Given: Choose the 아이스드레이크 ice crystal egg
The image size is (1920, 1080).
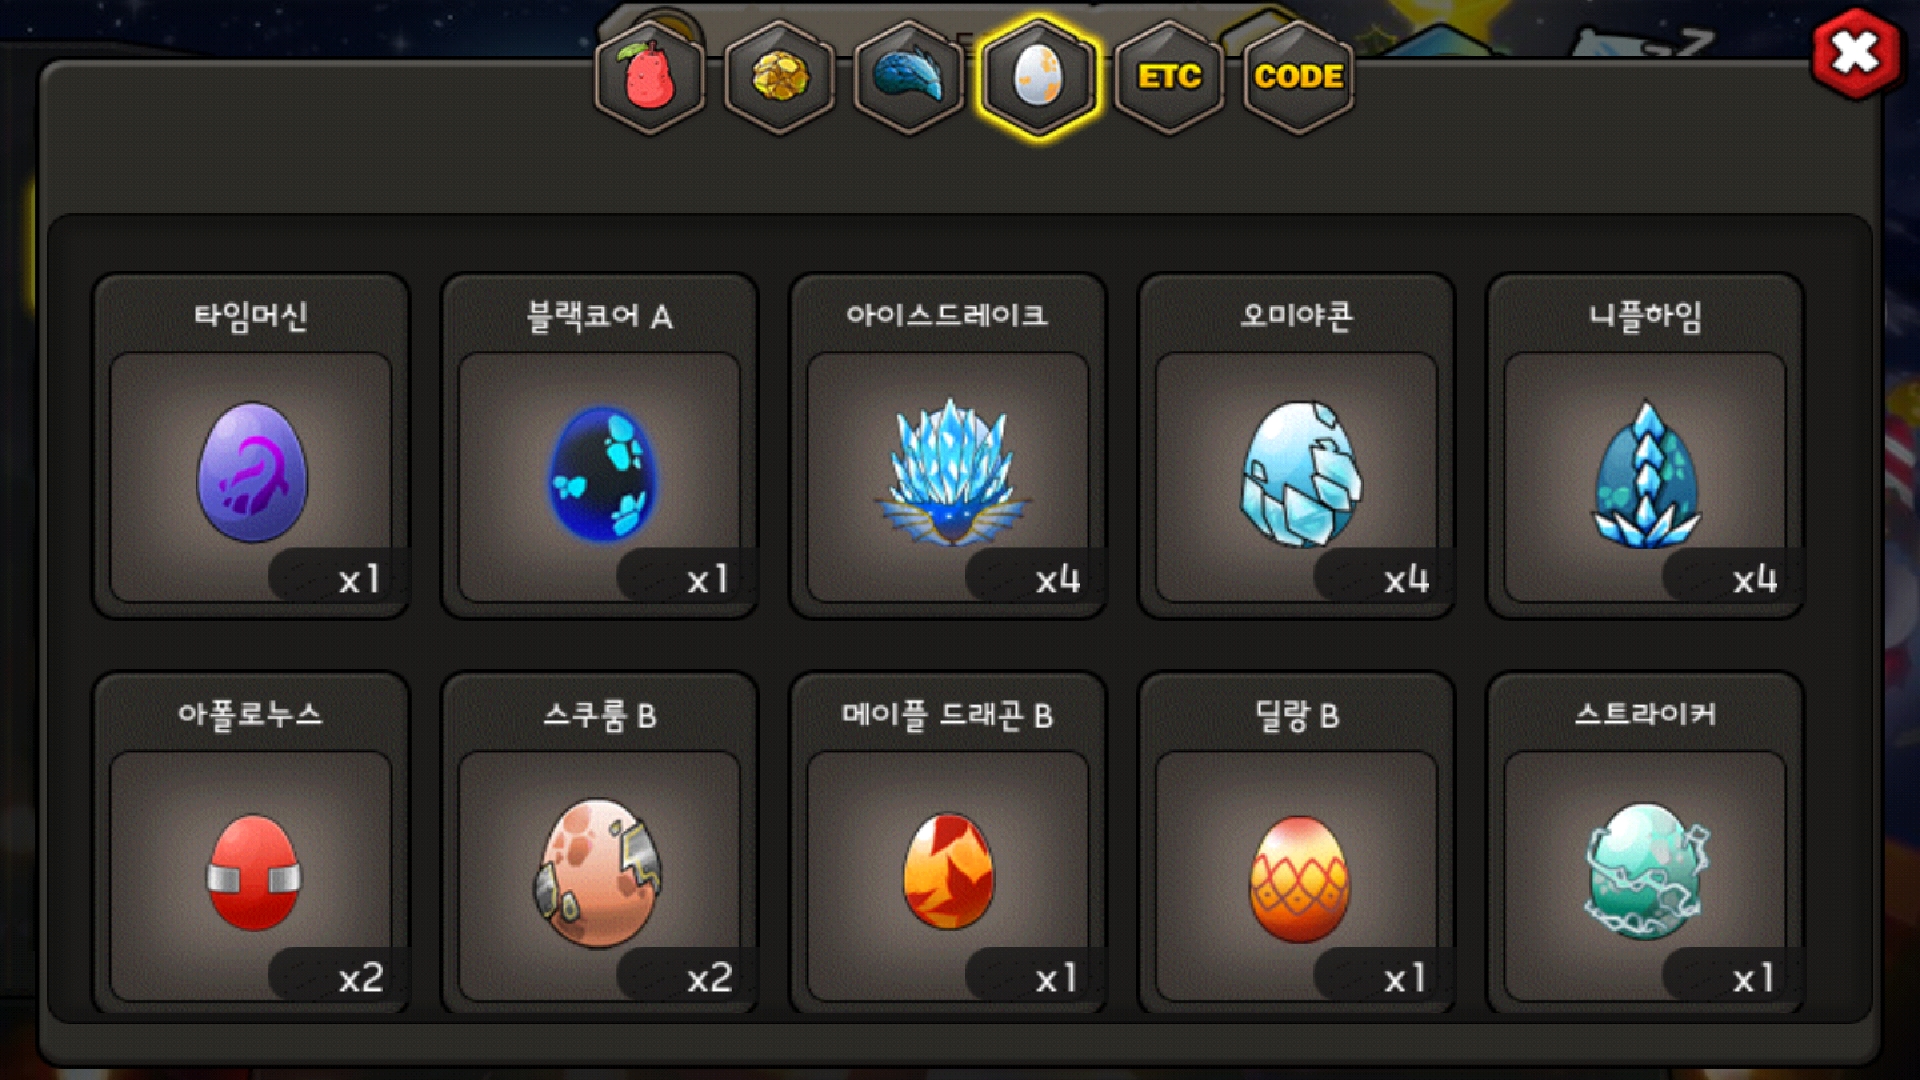Looking at the screenshot, I should click(949, 472).
